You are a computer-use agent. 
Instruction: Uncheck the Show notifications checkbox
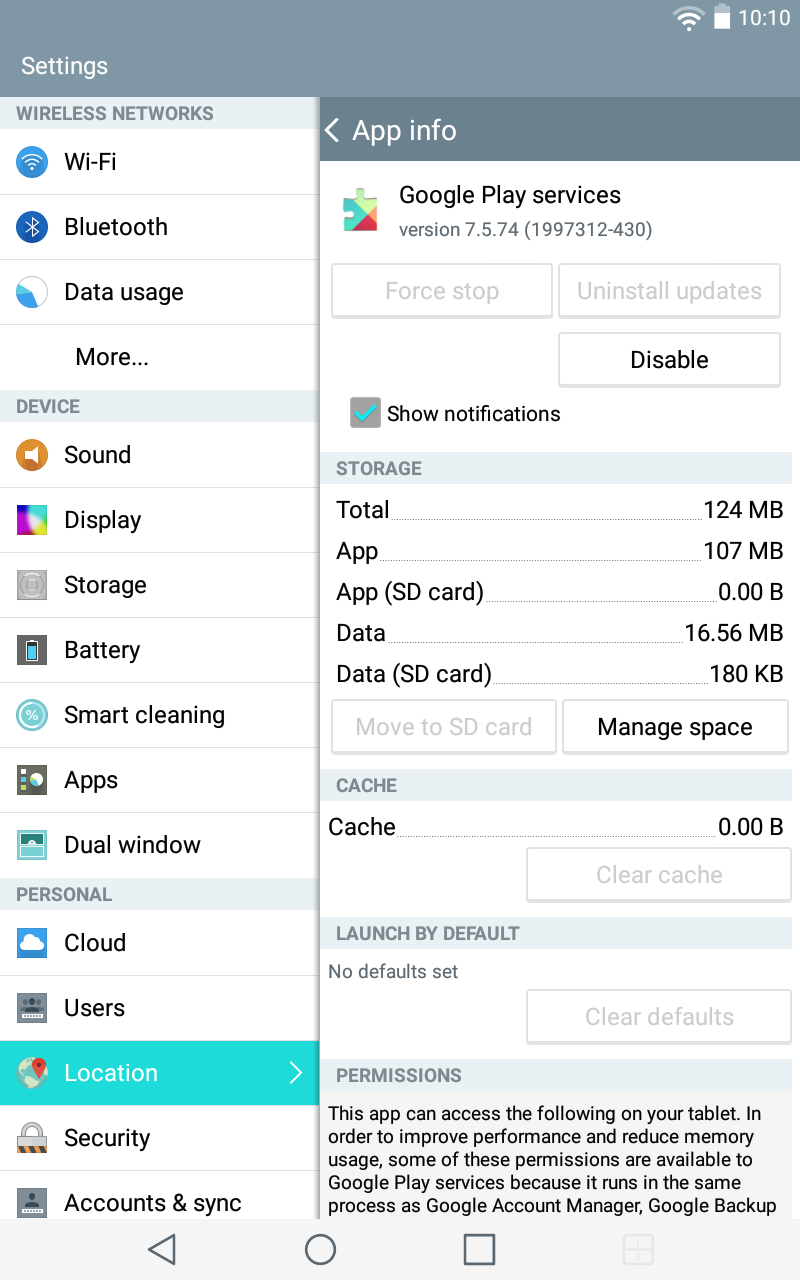(366, 413)
